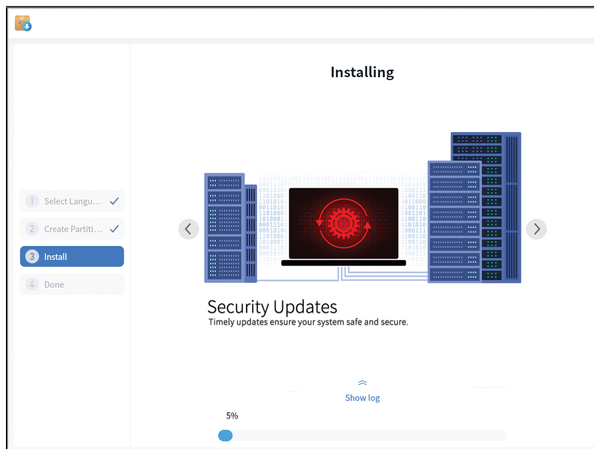Click the number 1 circle in sidebar
The width and height of the screenshot is (600, 455).
(32, 201)
